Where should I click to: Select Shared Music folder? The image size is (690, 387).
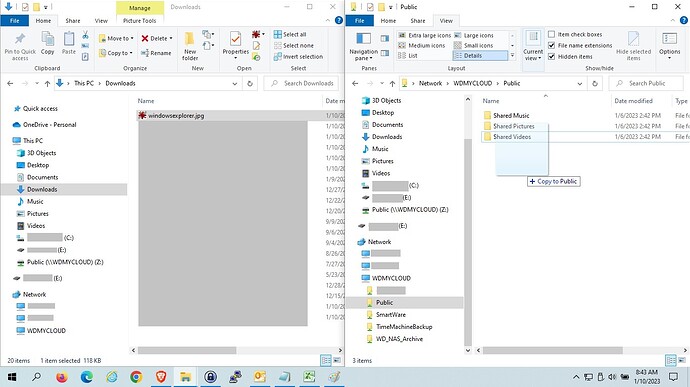tap(511, 115)
